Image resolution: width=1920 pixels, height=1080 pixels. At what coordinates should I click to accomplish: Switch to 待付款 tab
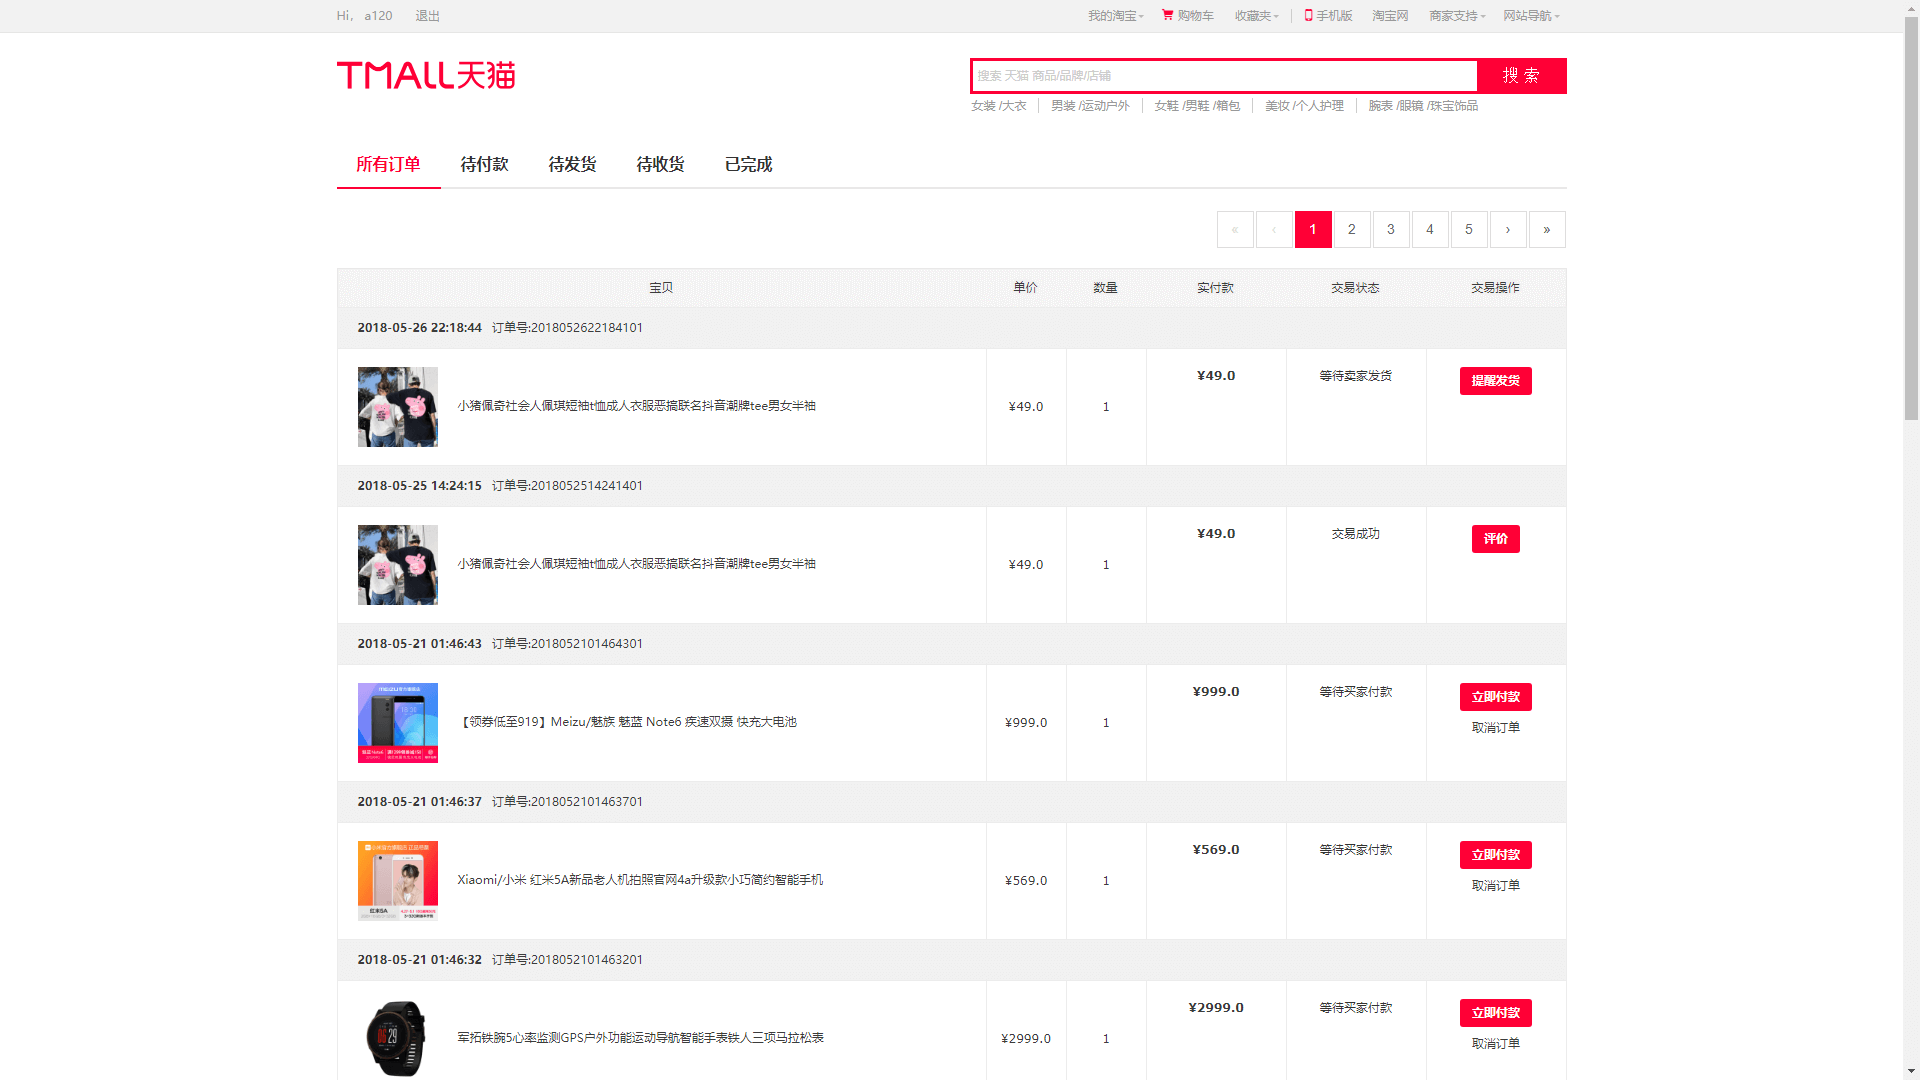[x=485, y=164]
